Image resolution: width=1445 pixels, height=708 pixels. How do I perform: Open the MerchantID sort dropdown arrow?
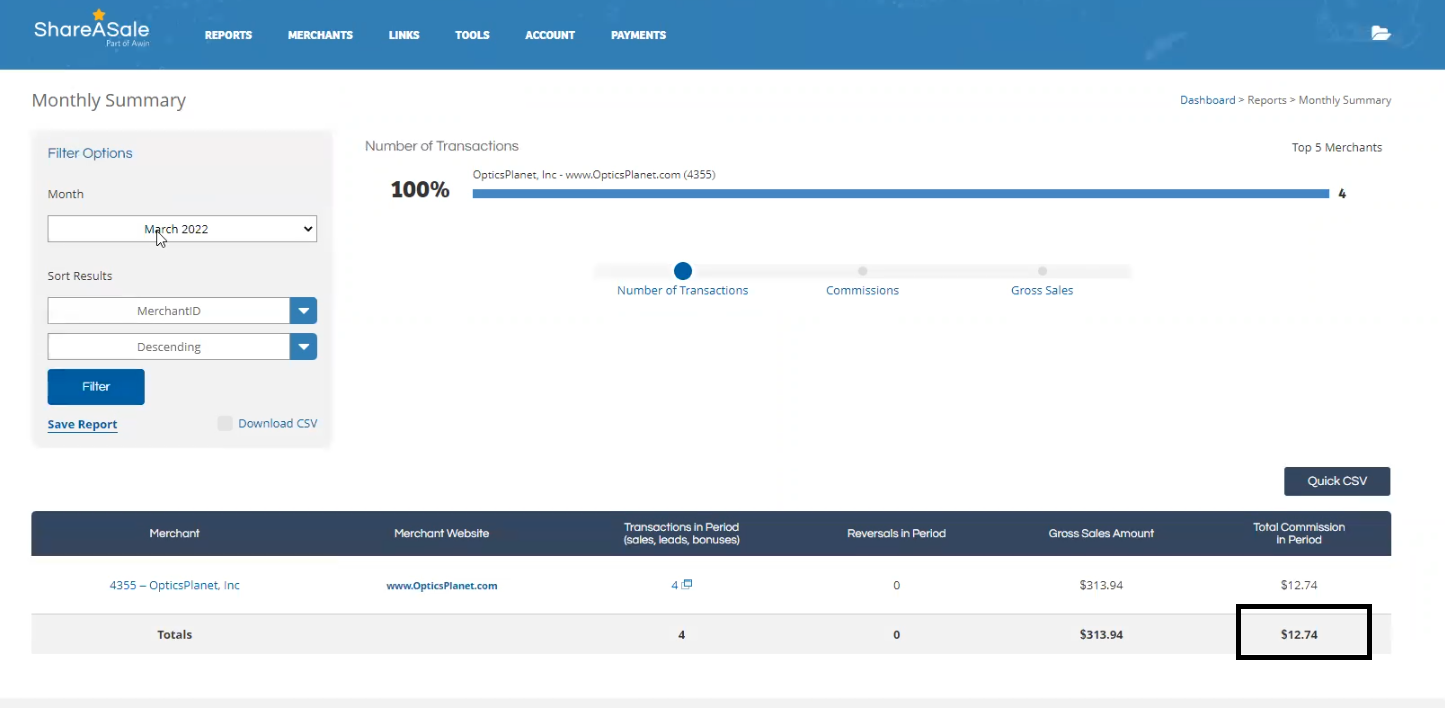click(x=303, y=311)
